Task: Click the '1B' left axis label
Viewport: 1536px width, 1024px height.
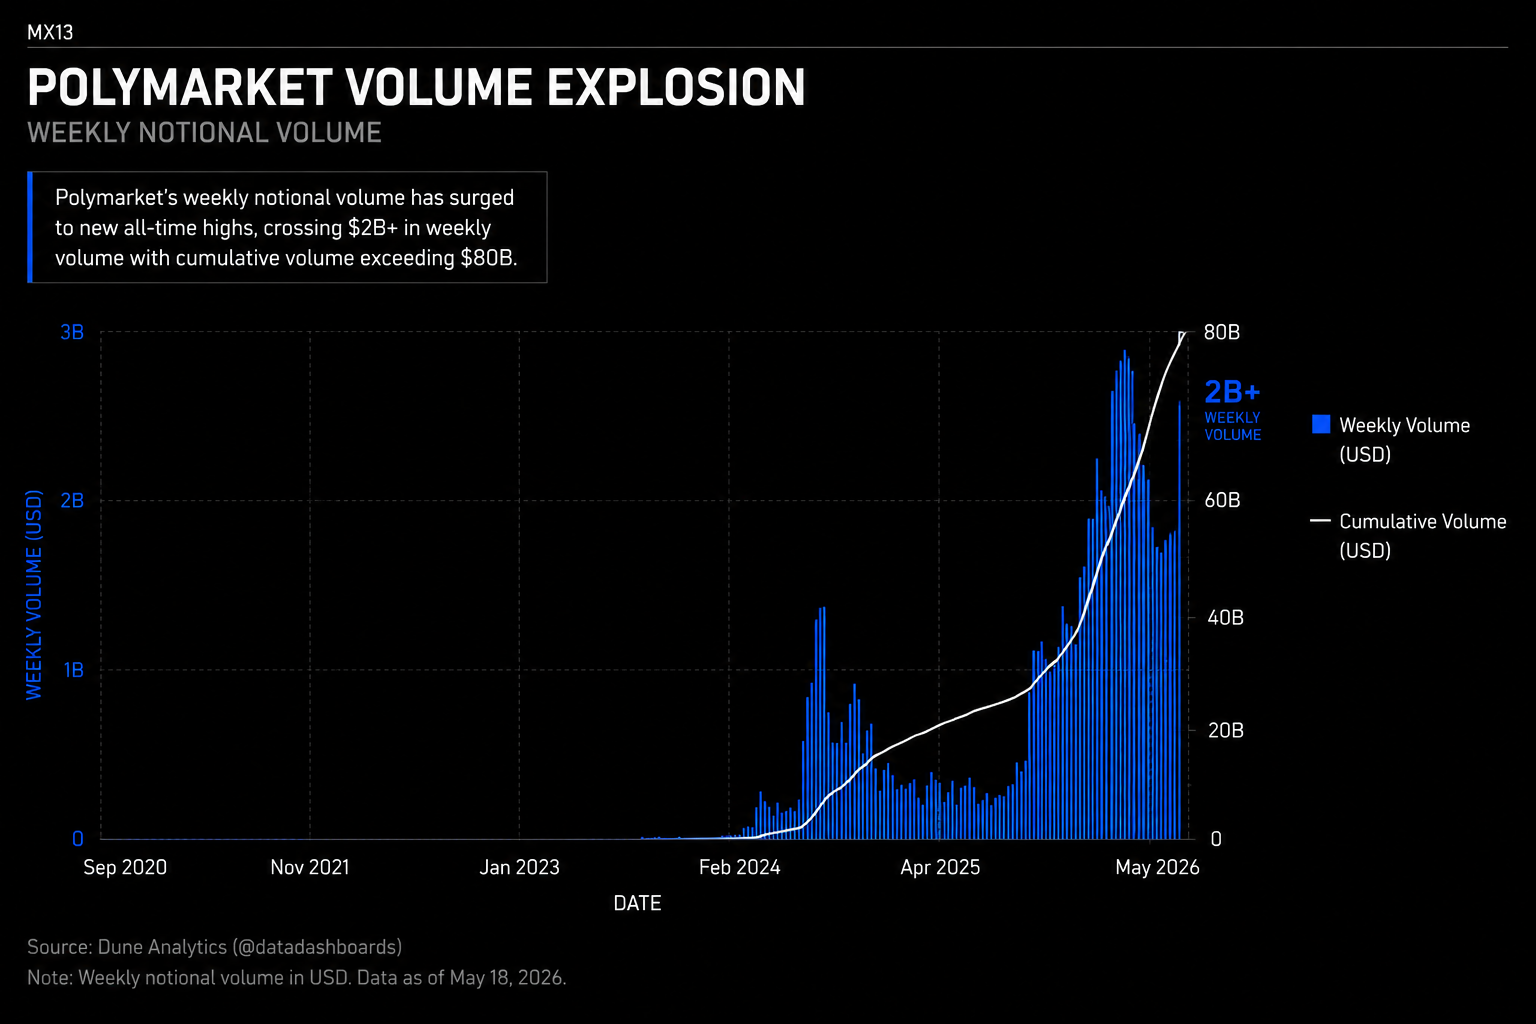Action: tap(73, 670)
